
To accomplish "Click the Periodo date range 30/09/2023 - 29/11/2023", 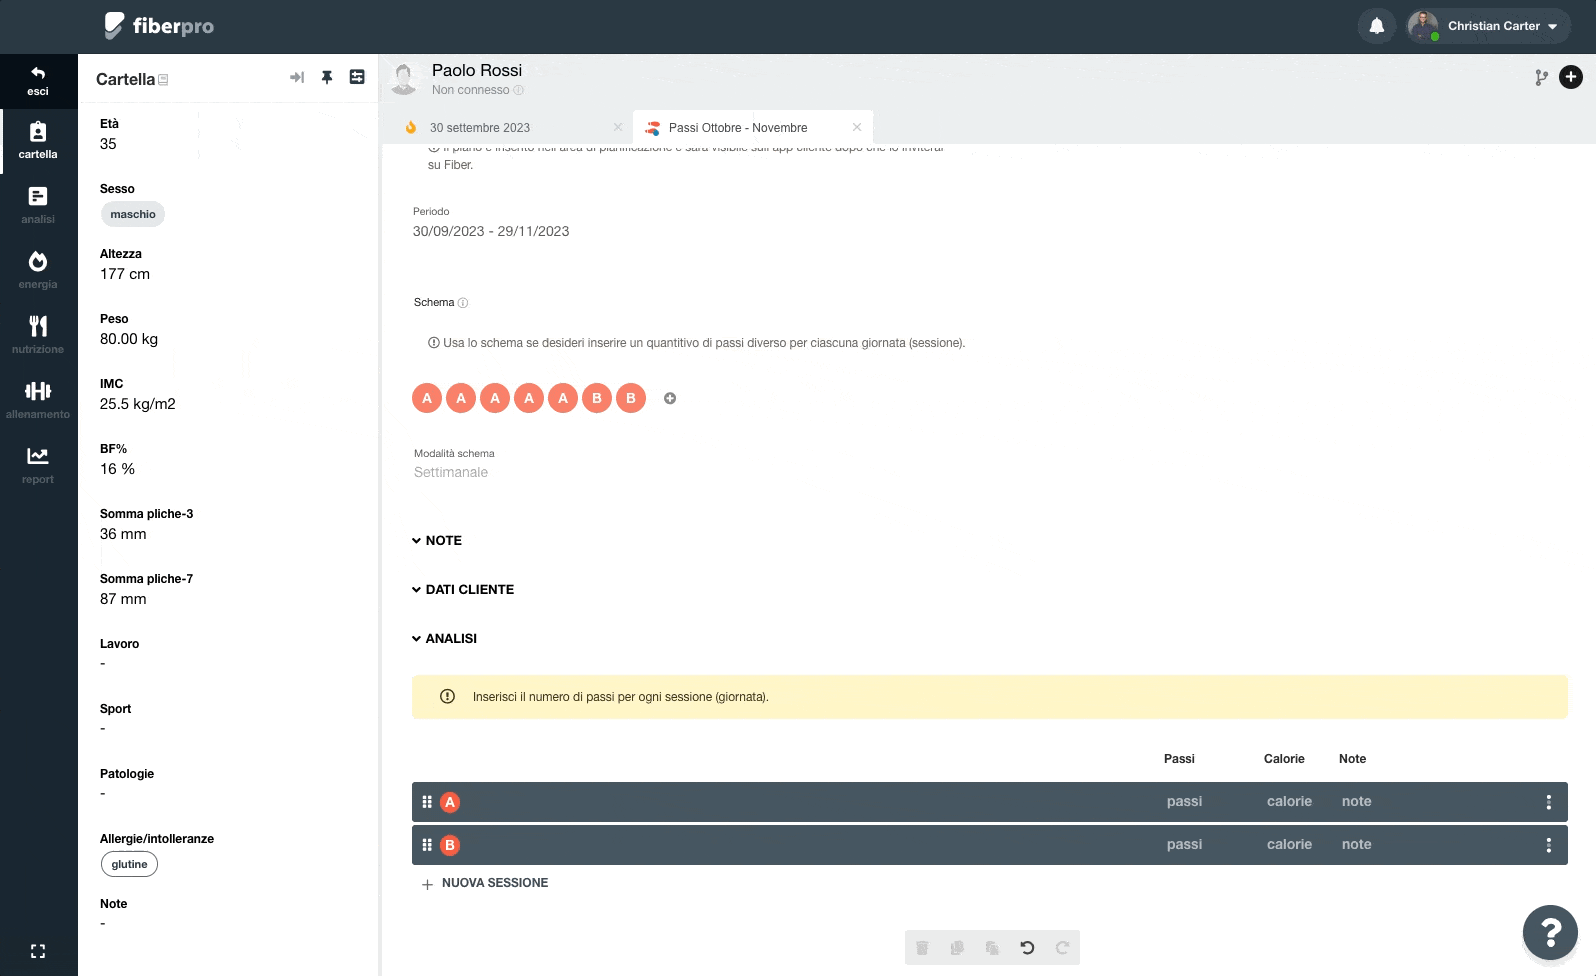I will (491, 231).
